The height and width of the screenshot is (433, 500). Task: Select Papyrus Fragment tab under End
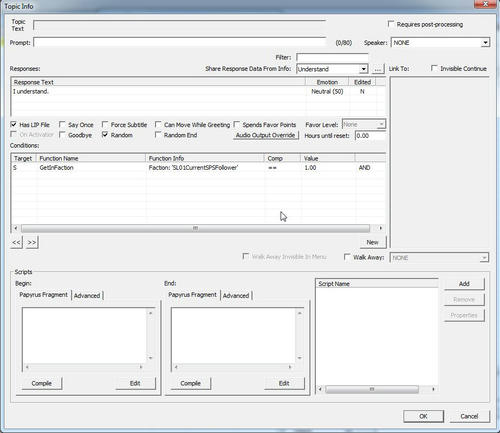[x=192, y=295]
